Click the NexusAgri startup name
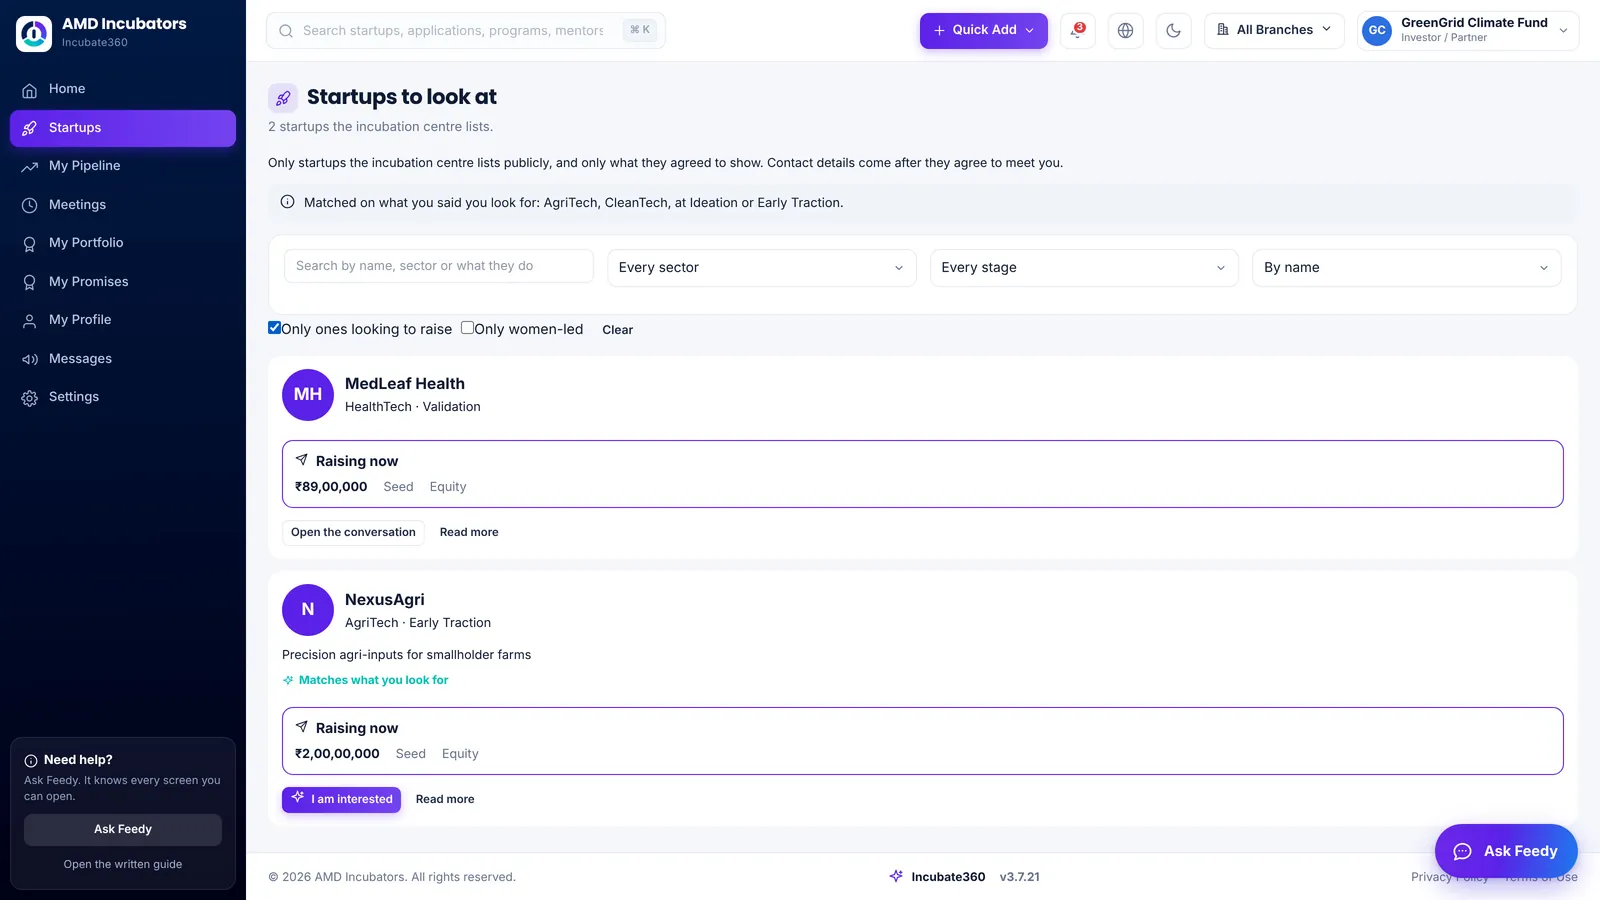Screen dimensions: 1600x900 (x=385, y=600)
